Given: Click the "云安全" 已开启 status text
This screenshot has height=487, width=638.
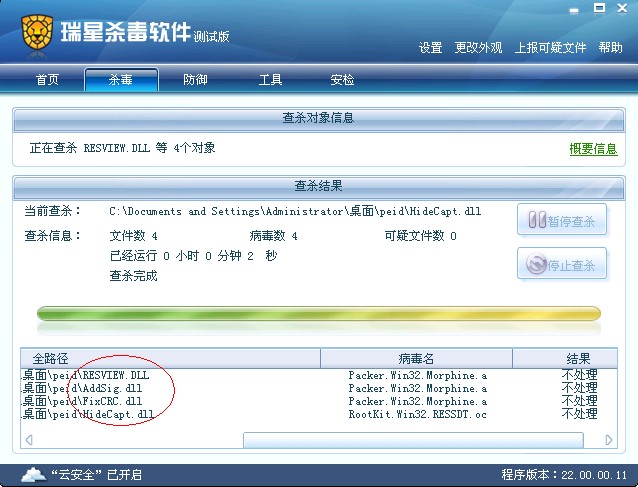Looking at the screenshot, I should 96,475.
